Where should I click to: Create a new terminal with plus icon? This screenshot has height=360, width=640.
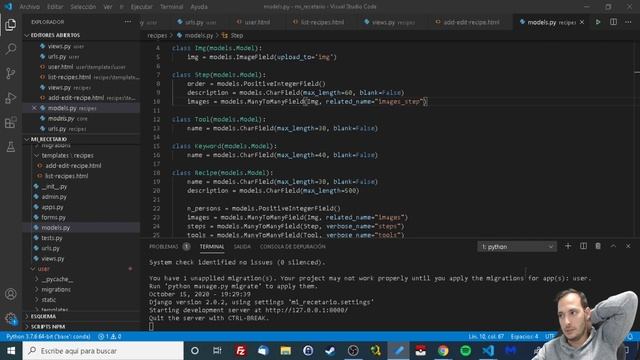pyautogui.click(x=568, y=246)
